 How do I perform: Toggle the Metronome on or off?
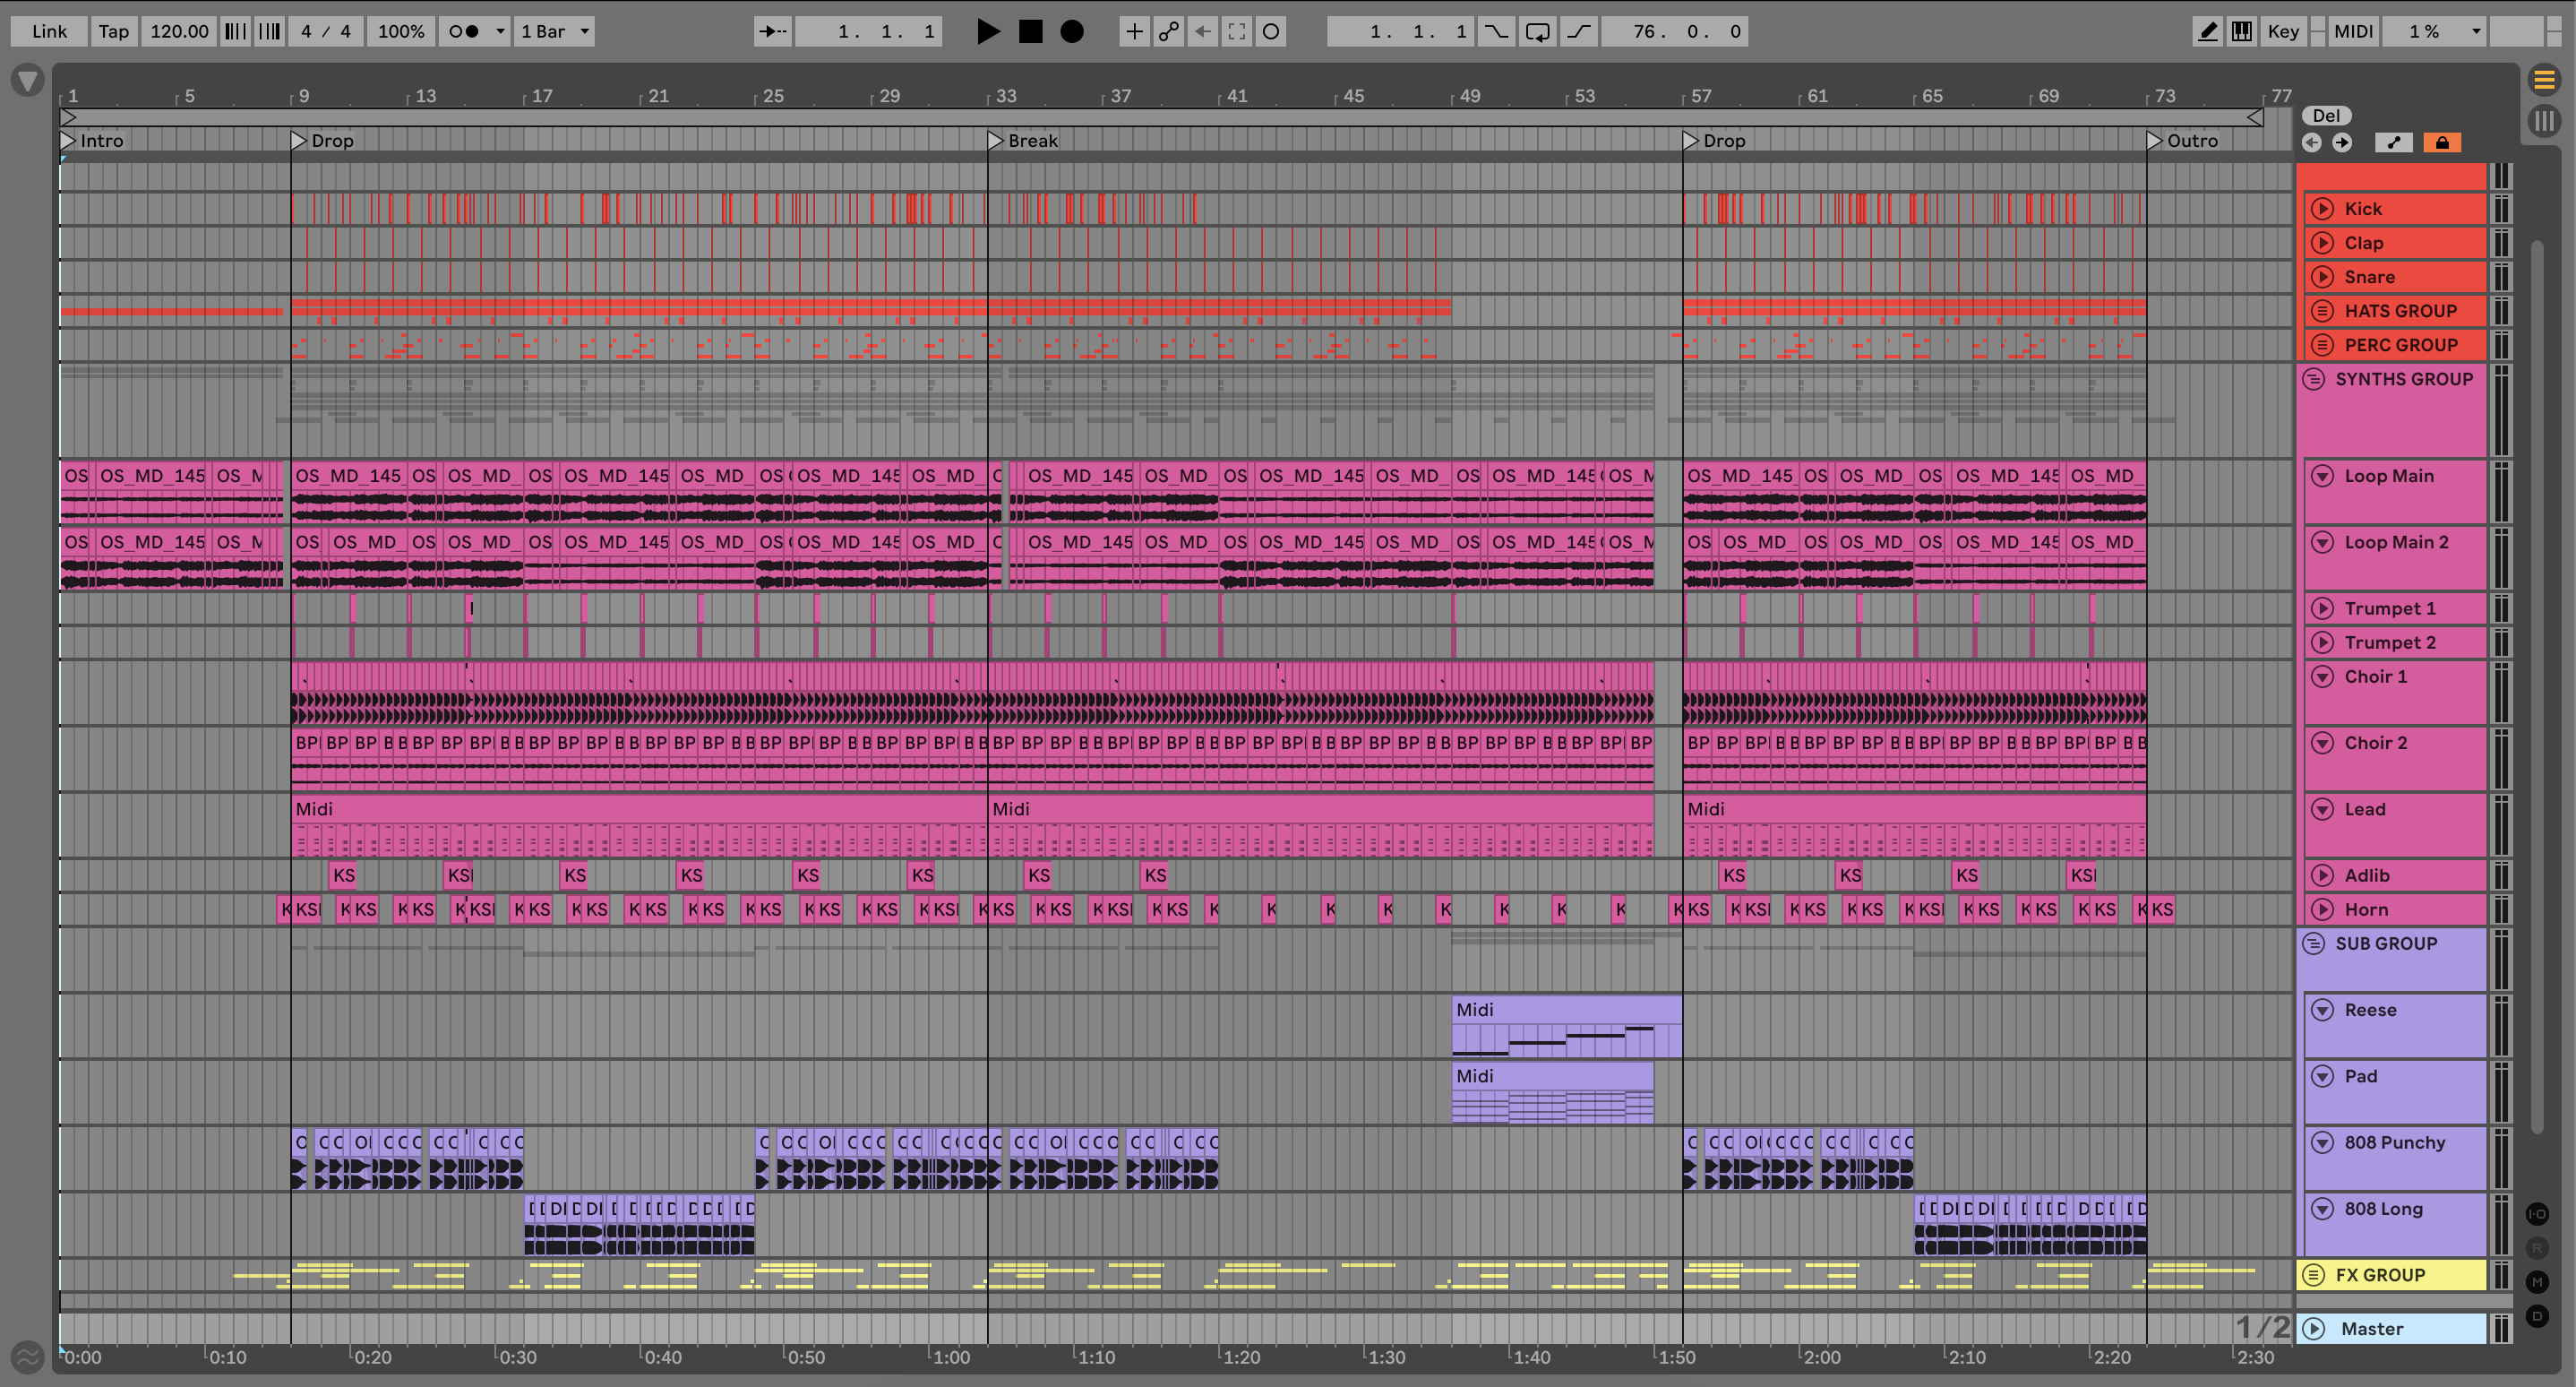pos(463,31)
